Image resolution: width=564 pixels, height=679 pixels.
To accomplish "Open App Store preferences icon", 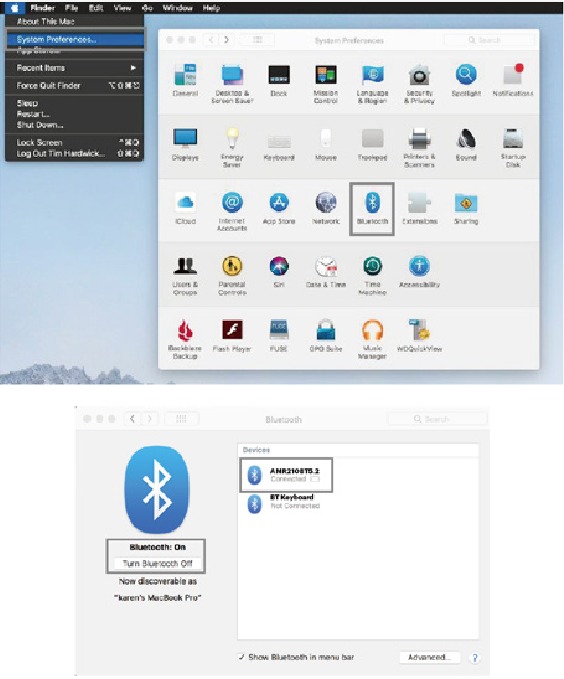I will (279, 209).
